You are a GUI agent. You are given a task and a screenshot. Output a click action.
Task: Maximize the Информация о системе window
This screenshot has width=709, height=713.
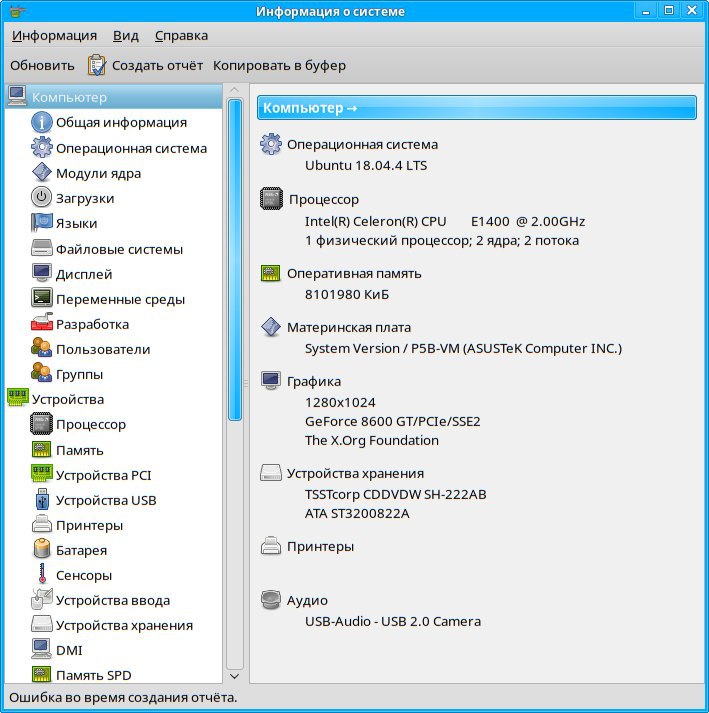tap(669, 10)
